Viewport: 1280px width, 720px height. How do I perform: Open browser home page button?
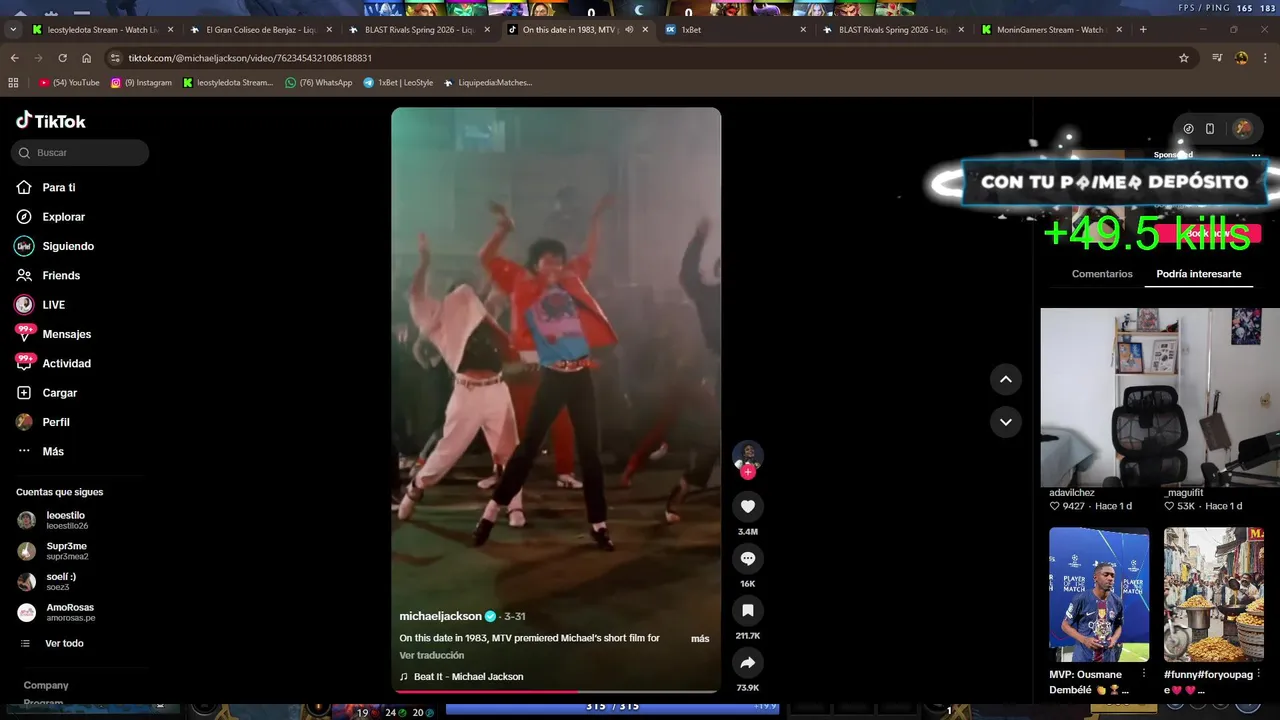pos(86,58)
